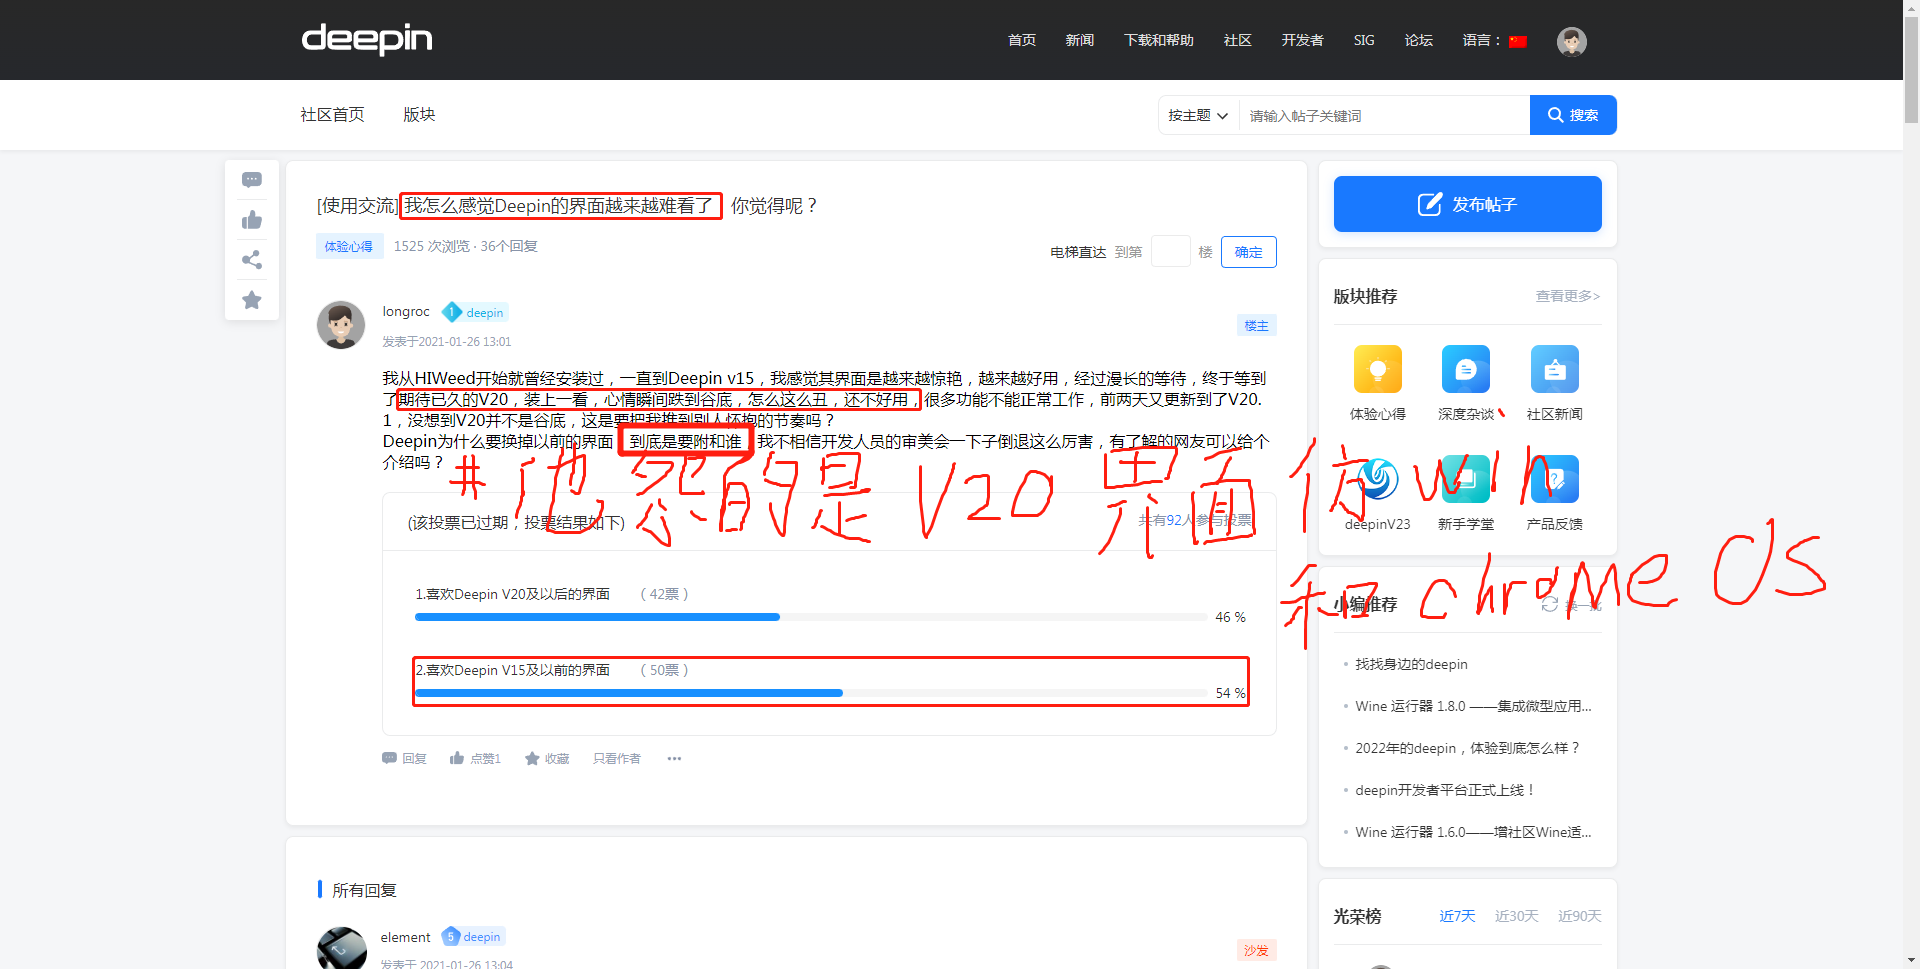The height and width of the screenshot is (969, 1920).
Task: Click the element username link
Action: [405, 937]
